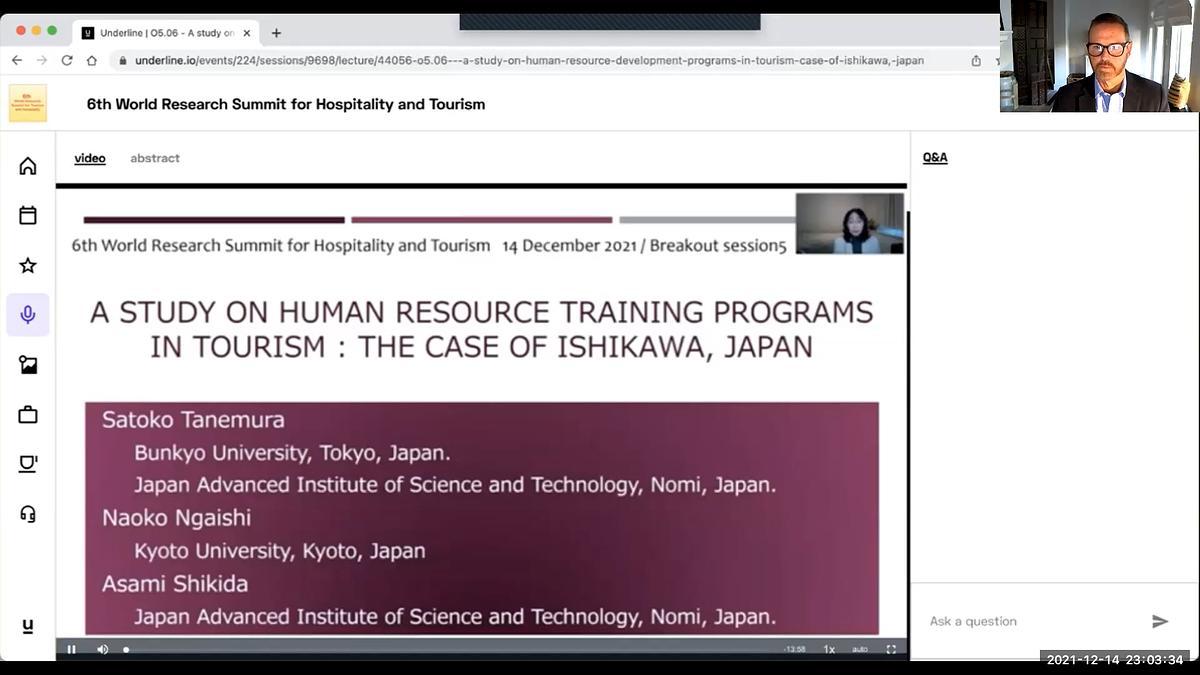Click the star favorites icon in the sidebar
Image resolution: width=1200 pixels, height=675 pixels.
pyautogui.click(x=28, y=265)
